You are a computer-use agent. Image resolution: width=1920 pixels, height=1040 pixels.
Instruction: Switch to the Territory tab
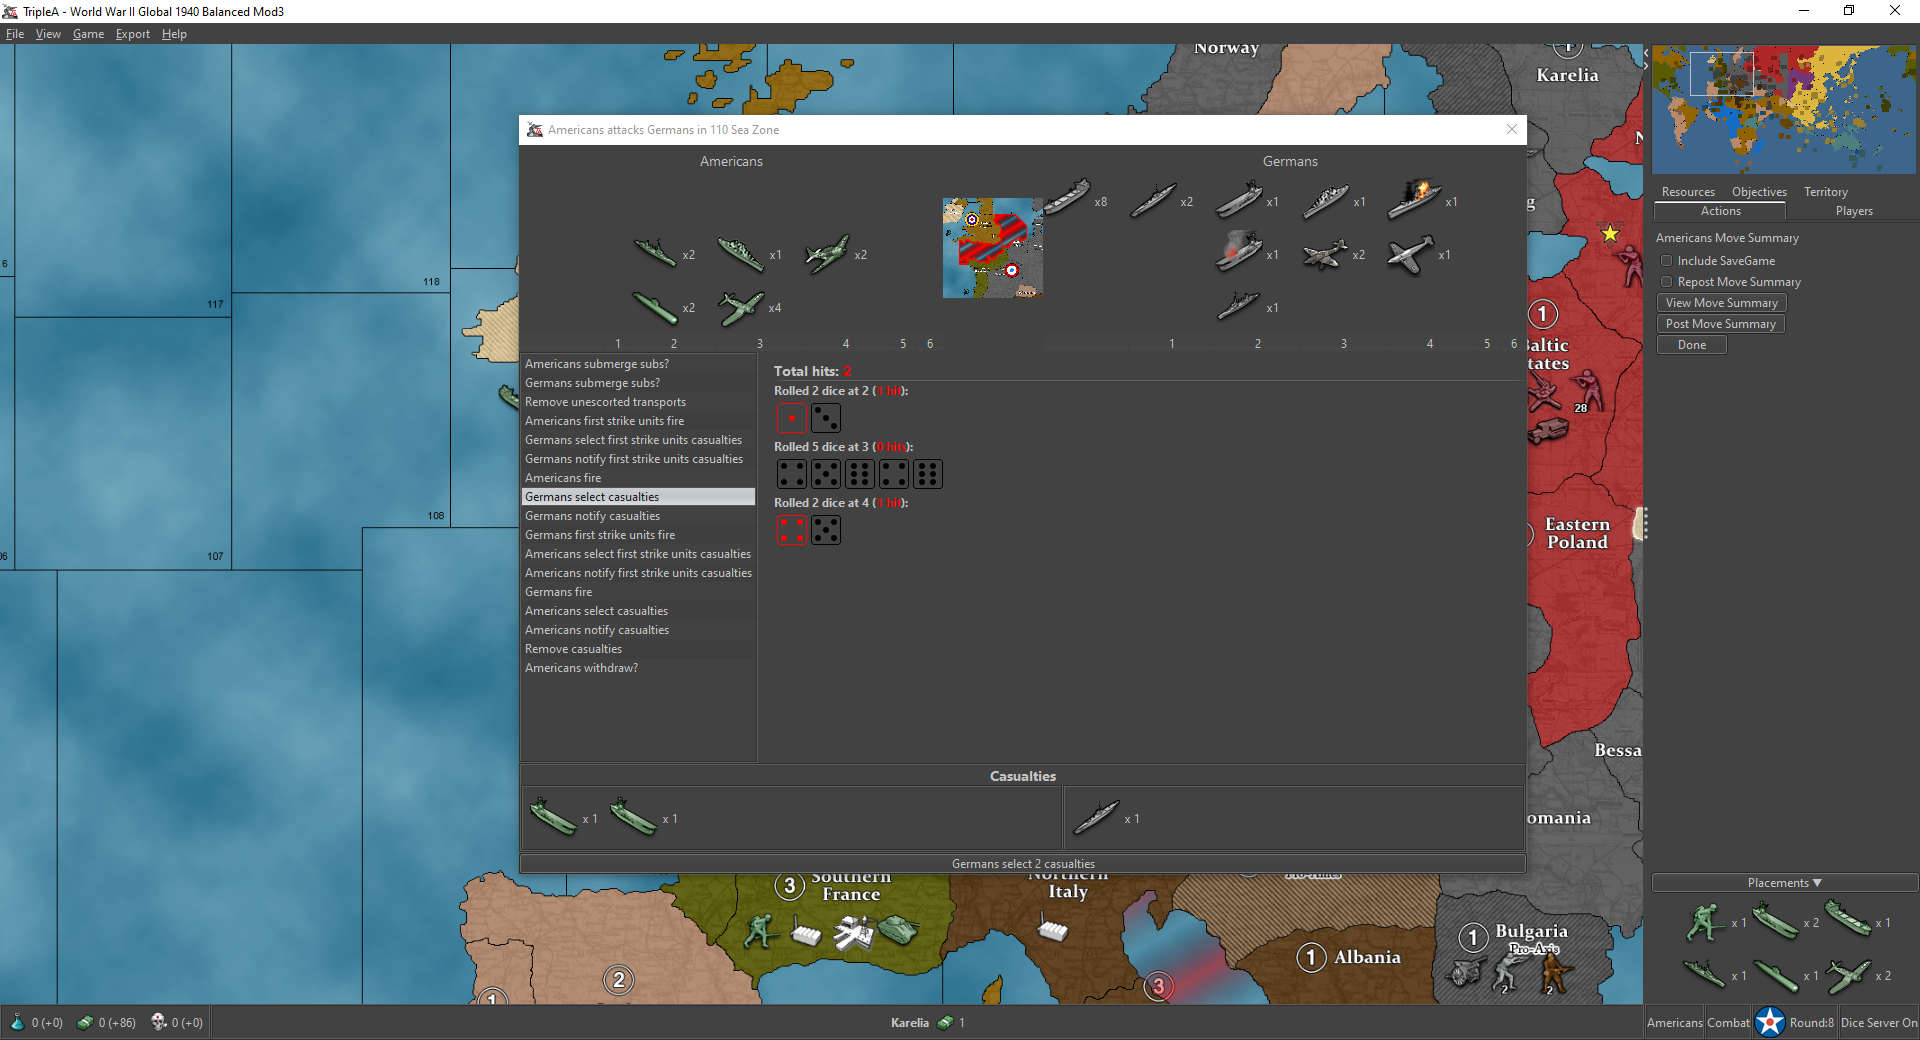point(1825,192)
